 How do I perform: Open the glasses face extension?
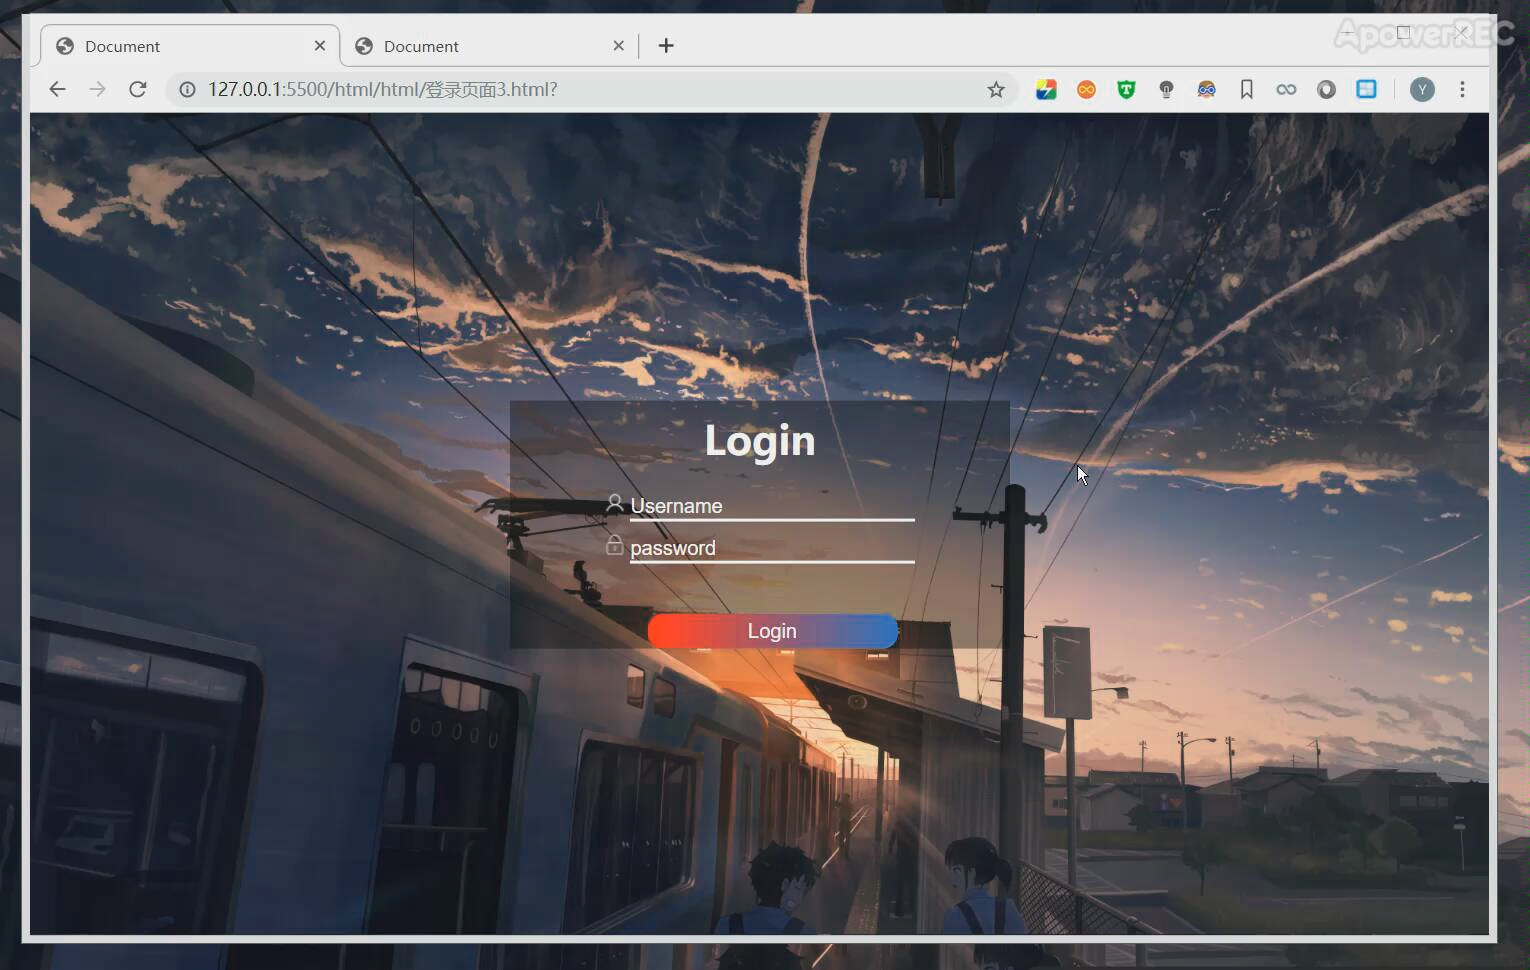click(1206, 90)
